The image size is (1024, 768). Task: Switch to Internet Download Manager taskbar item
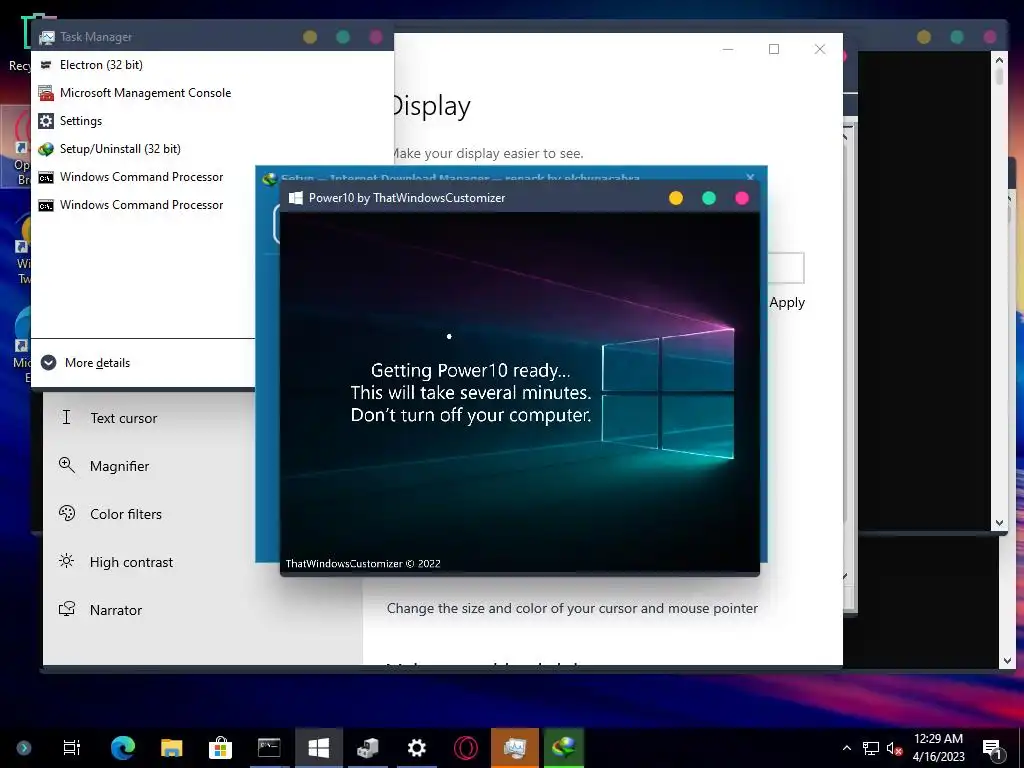(x=564, y=747)
